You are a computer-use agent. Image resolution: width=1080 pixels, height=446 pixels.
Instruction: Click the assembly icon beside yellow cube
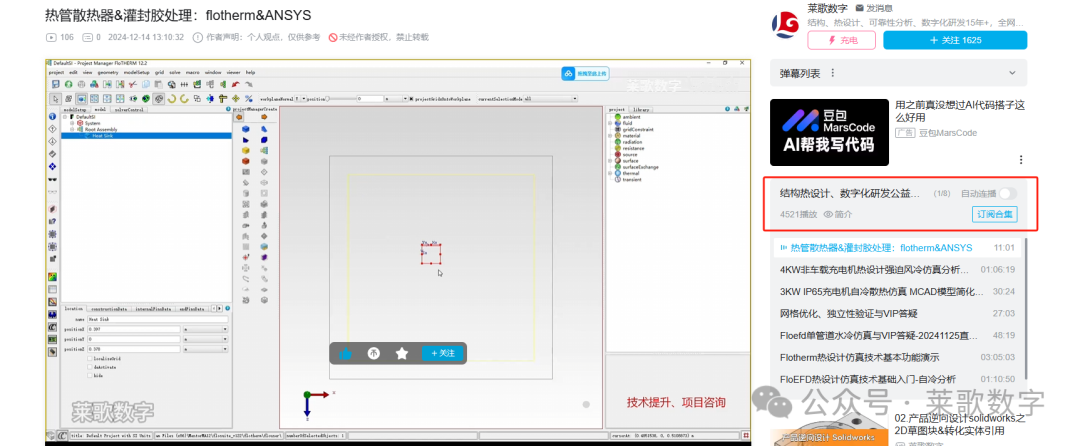[x=264, y=150]
